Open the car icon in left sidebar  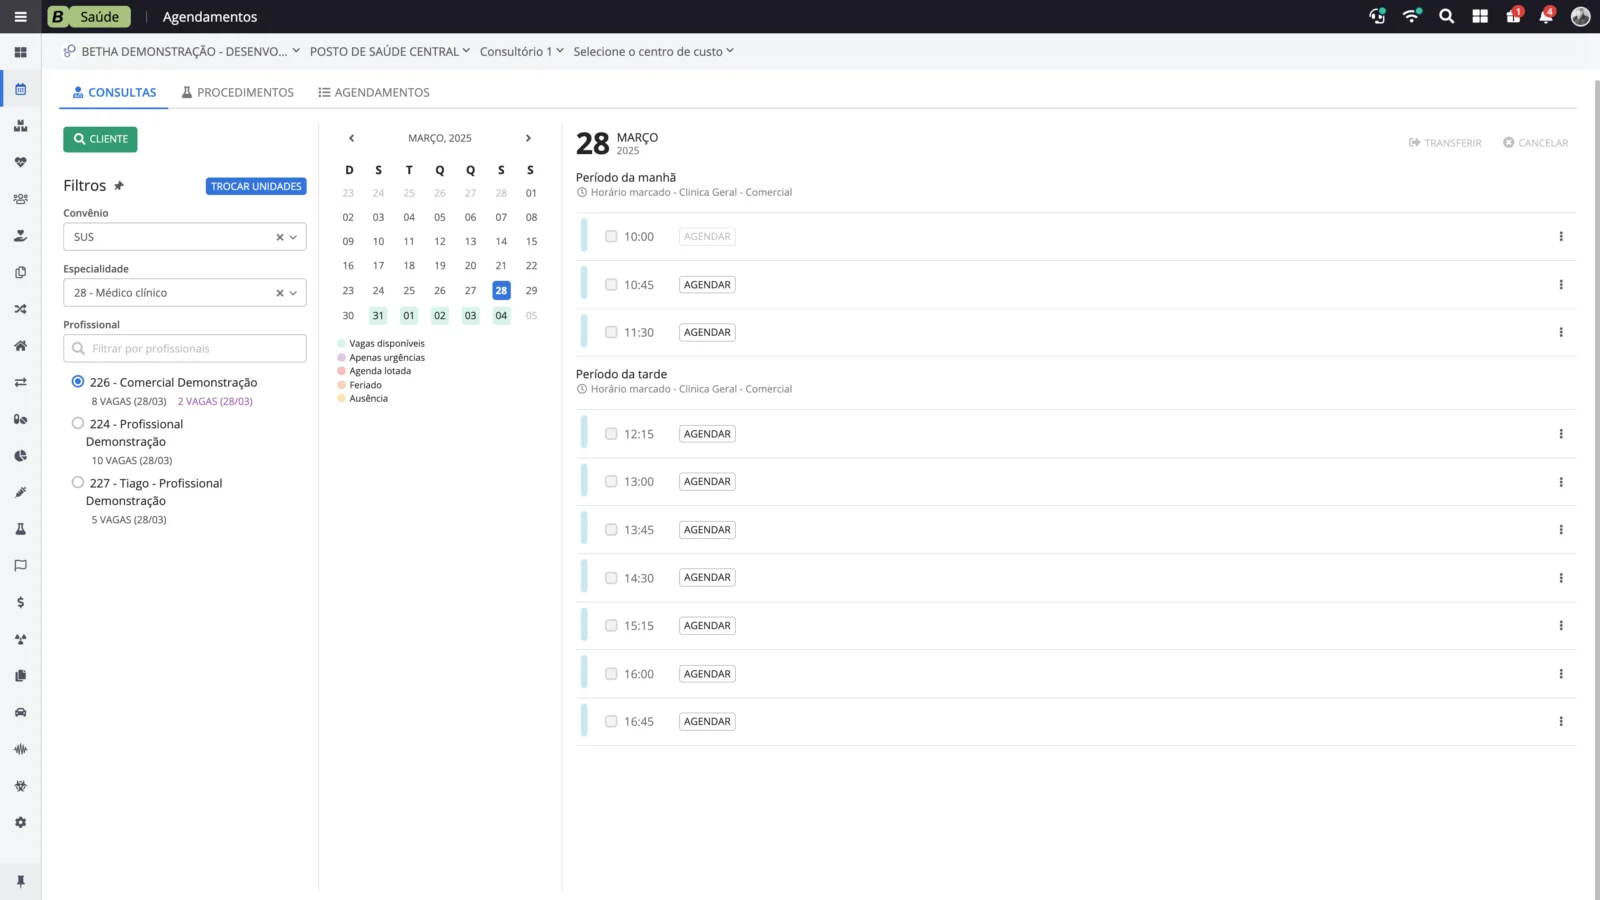click(x=20, y=712)
